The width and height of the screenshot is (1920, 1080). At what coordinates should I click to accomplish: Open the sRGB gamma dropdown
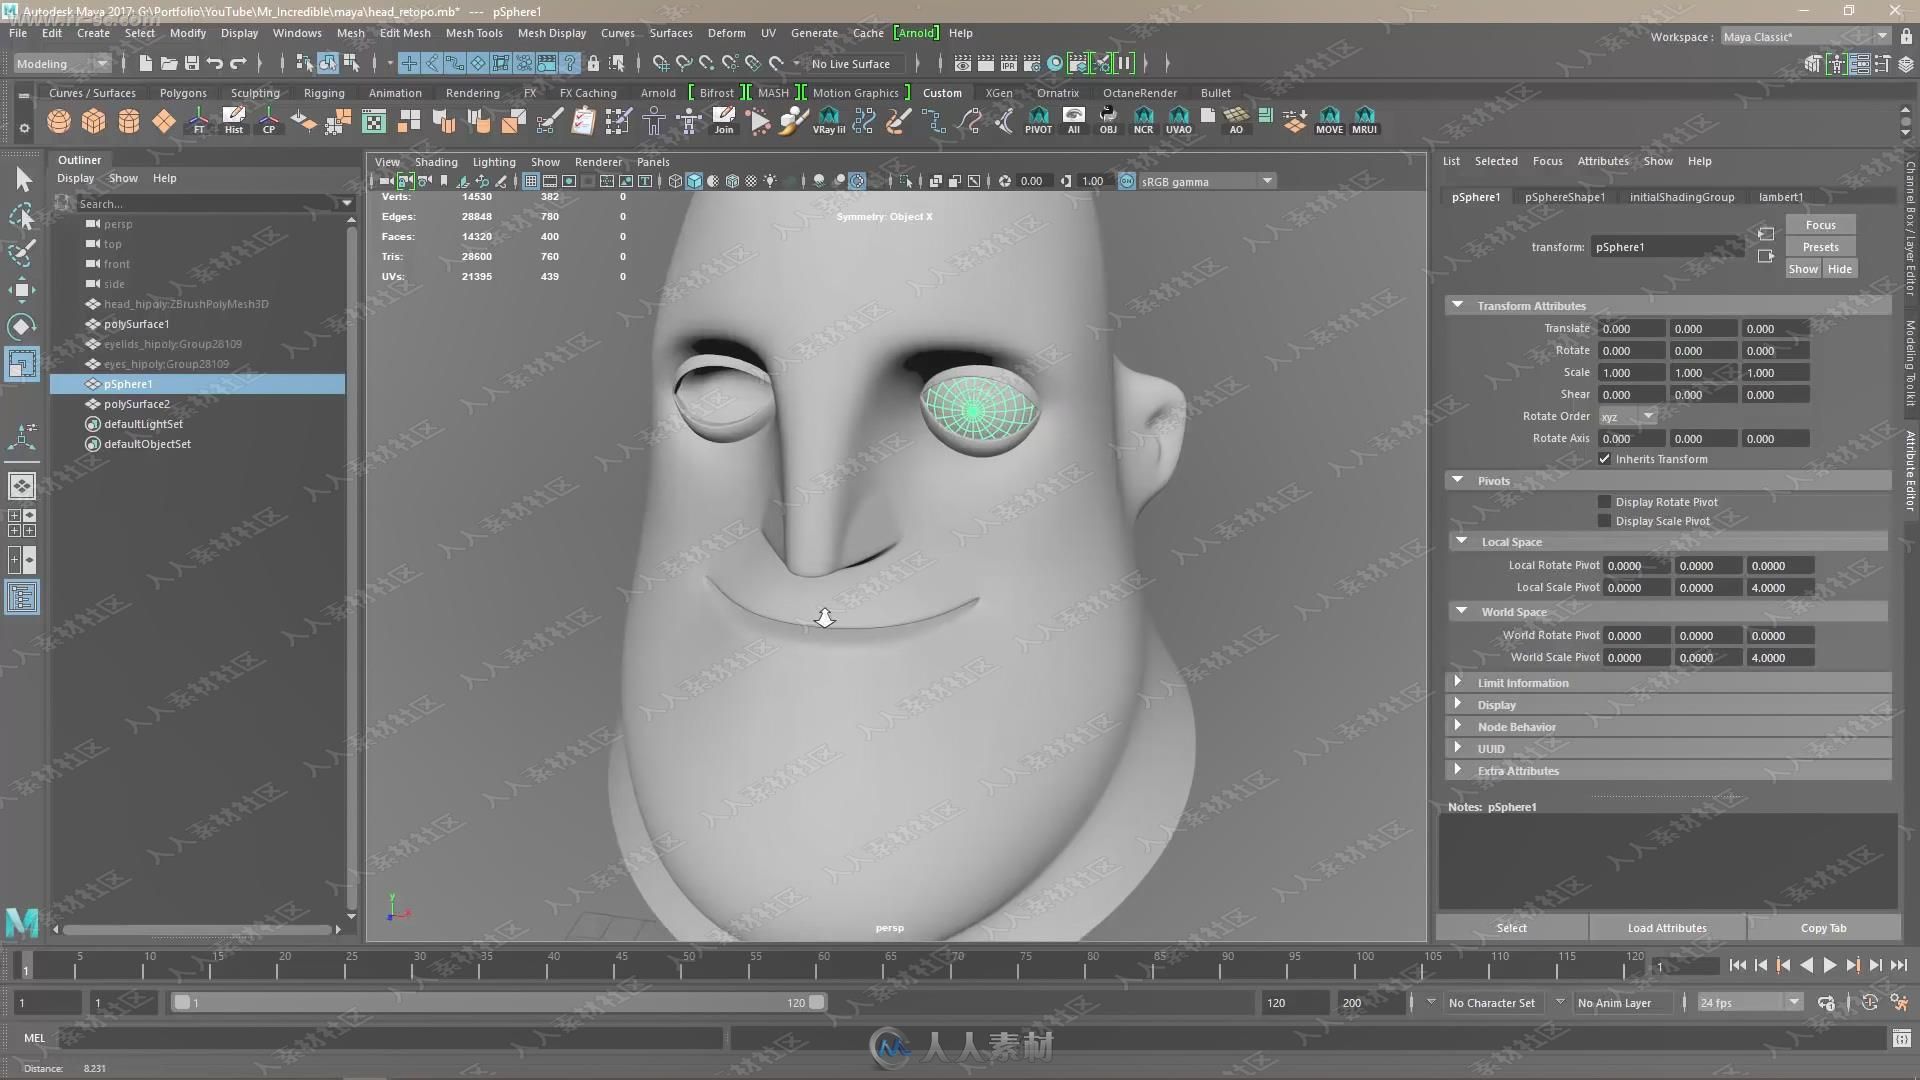point(1207,181)
